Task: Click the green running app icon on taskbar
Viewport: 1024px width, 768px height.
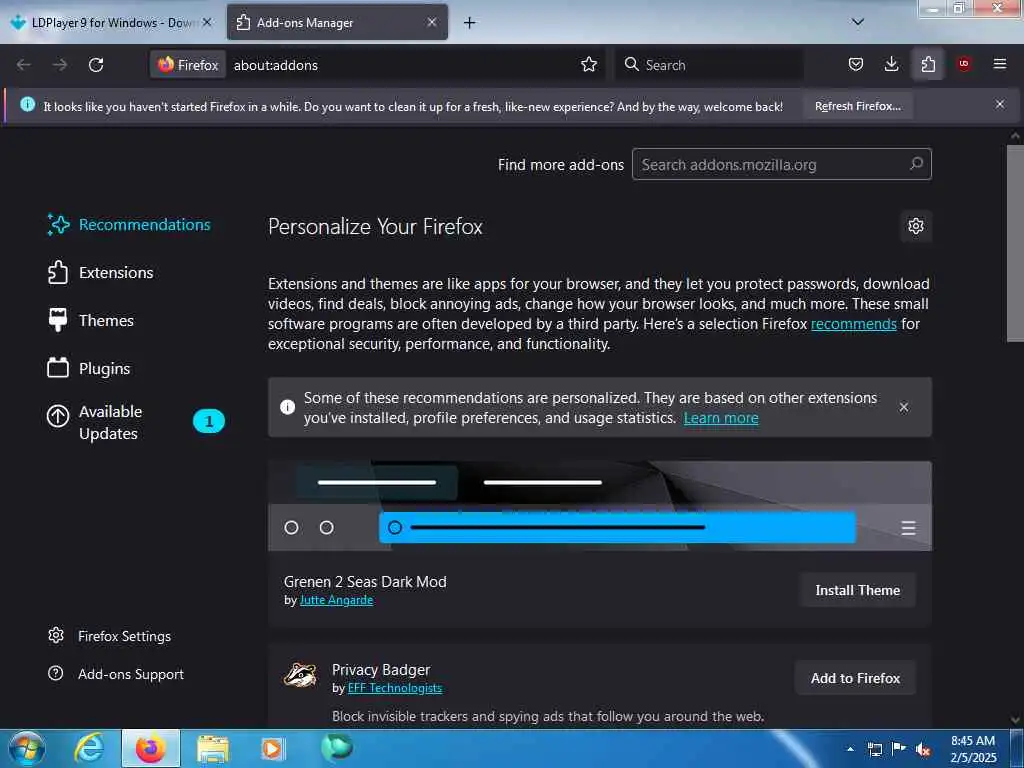Action: click(x=337, y=748)
